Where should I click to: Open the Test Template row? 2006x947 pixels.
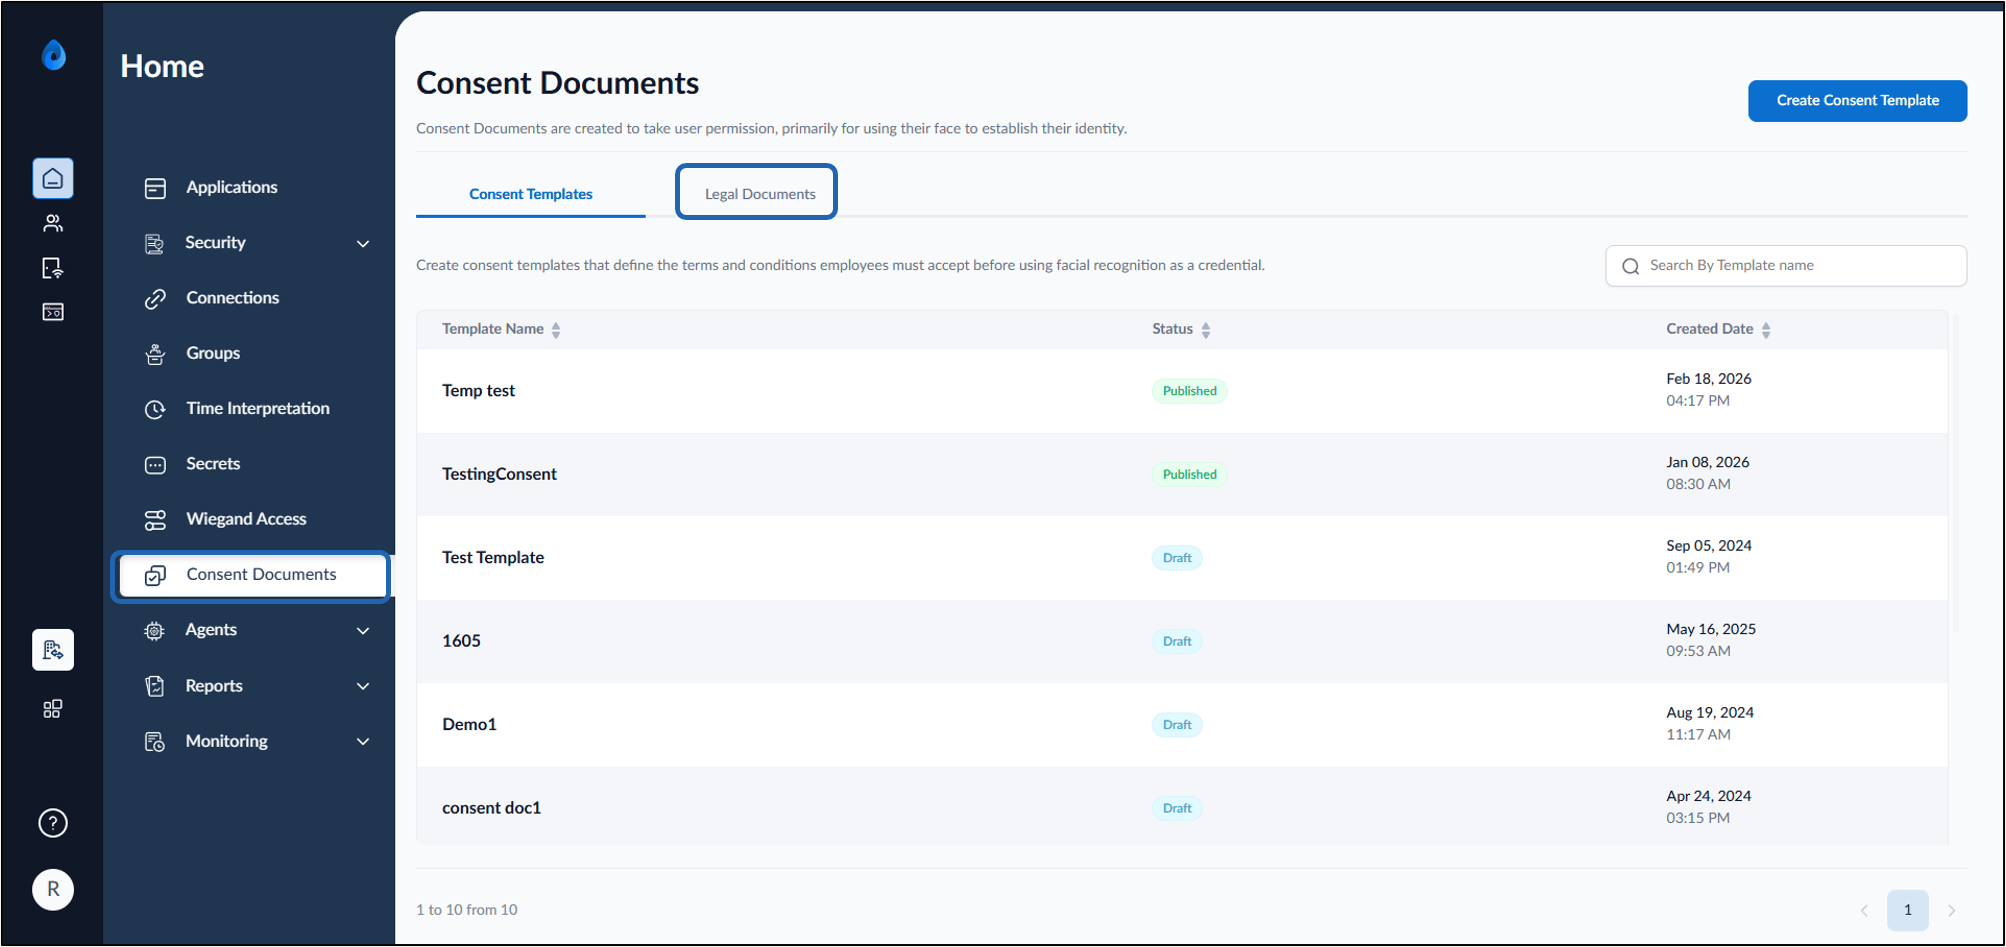pyautogui.click(x=1182, y=558)
